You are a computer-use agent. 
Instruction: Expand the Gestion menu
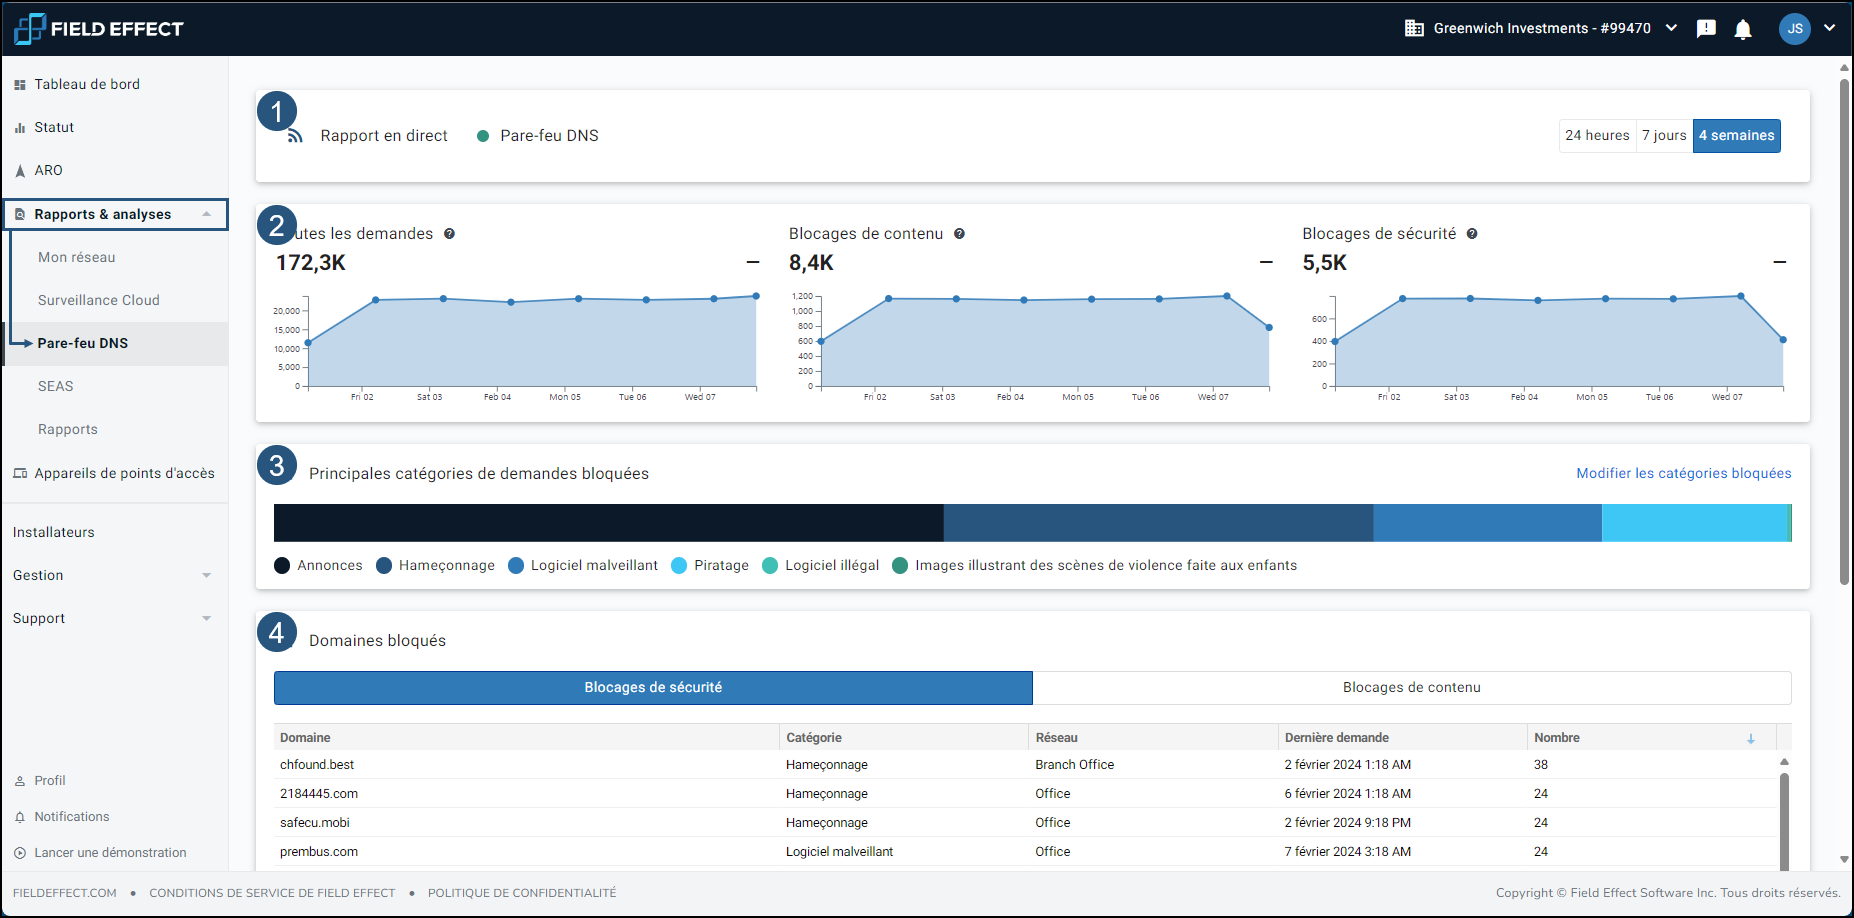click(207, 575)
